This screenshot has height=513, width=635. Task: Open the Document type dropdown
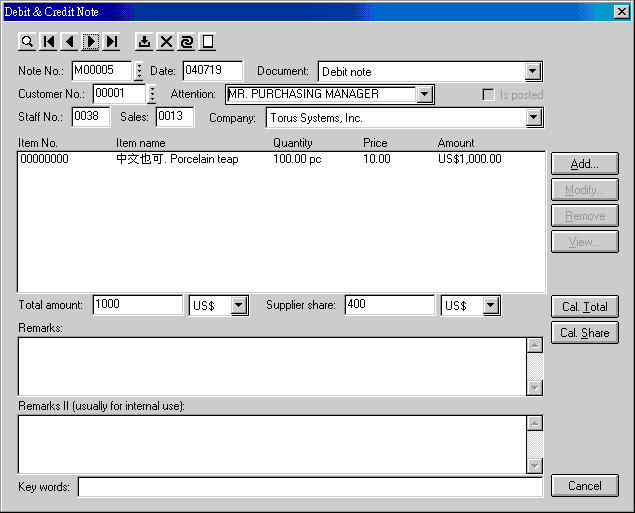(533, 71)
